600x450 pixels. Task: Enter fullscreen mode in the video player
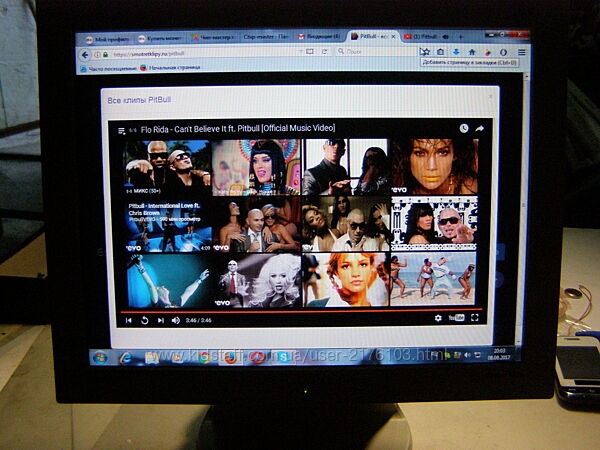tap(474, 318)
